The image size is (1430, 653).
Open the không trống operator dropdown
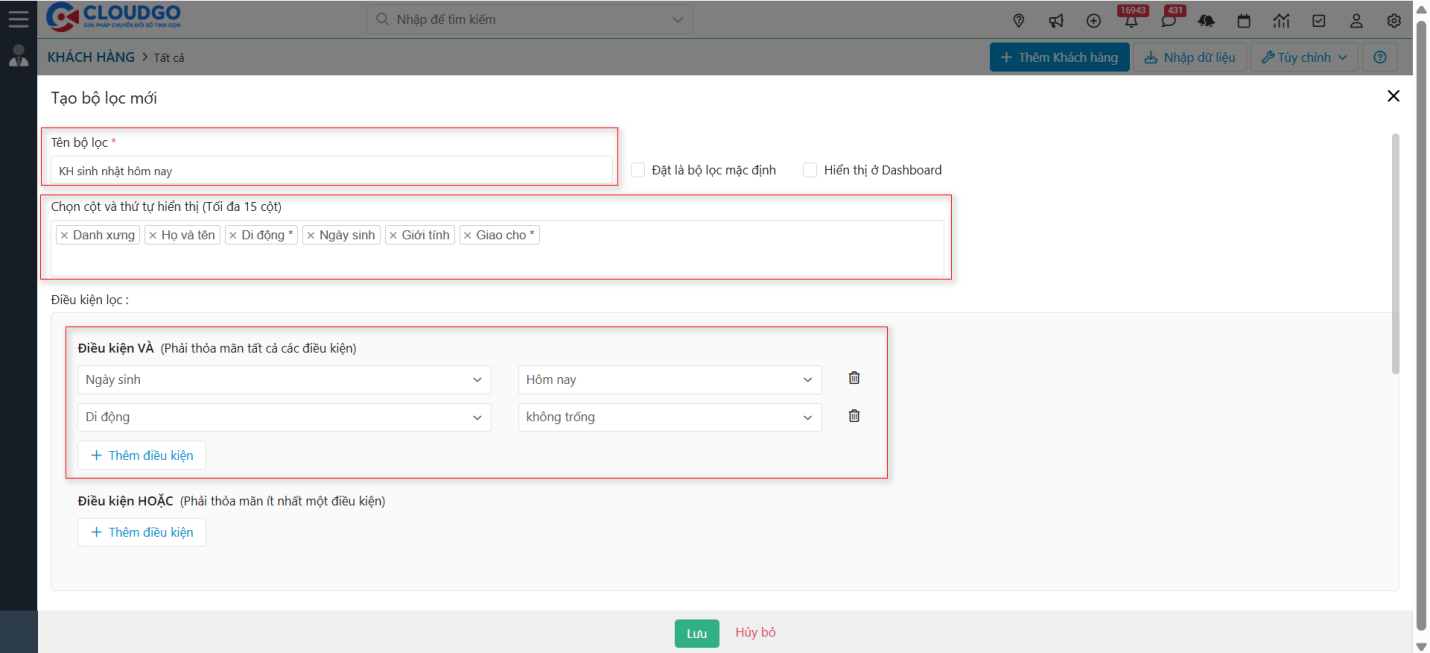(x=669, y=417)
